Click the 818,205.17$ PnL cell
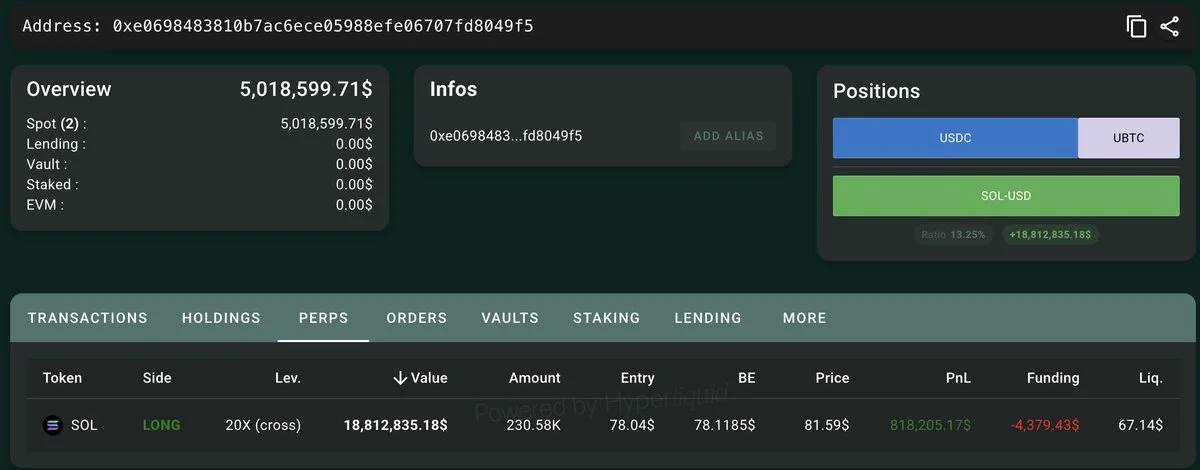 (930, 425)
